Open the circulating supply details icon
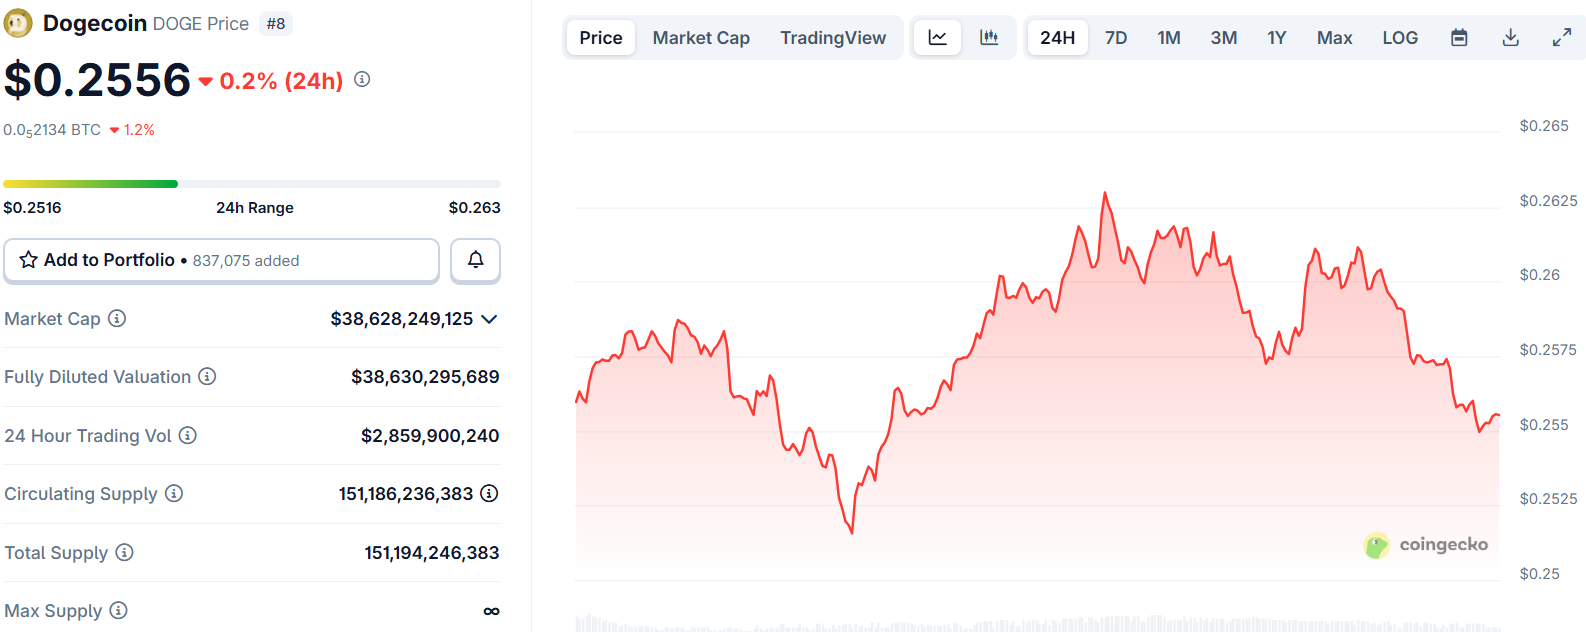Viewport: 1586px width, 632px height. pyautogui.click(x=489, y=493)
